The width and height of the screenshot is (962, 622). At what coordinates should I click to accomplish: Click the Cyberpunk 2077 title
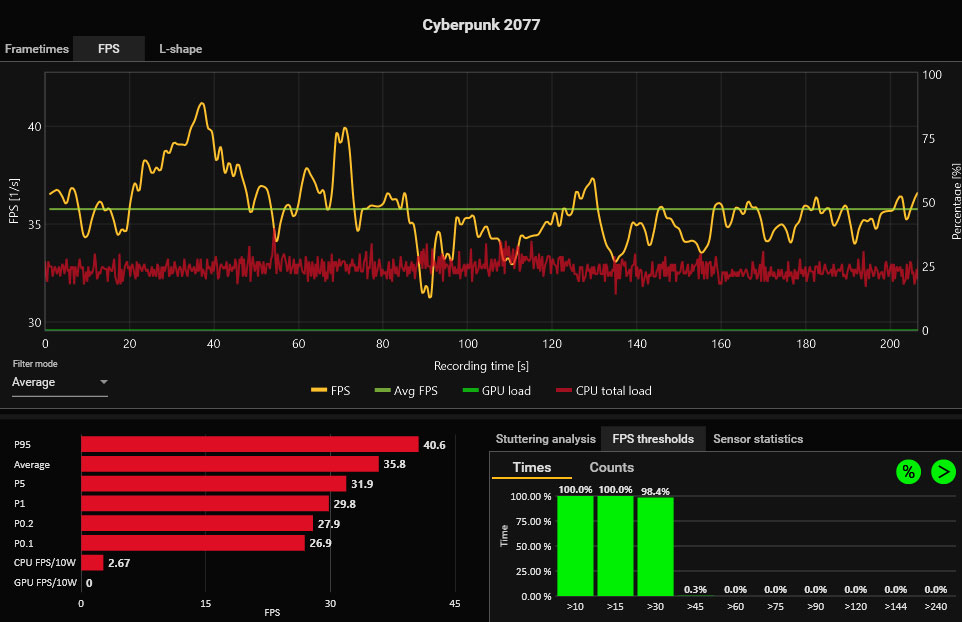tap(481, 25)
